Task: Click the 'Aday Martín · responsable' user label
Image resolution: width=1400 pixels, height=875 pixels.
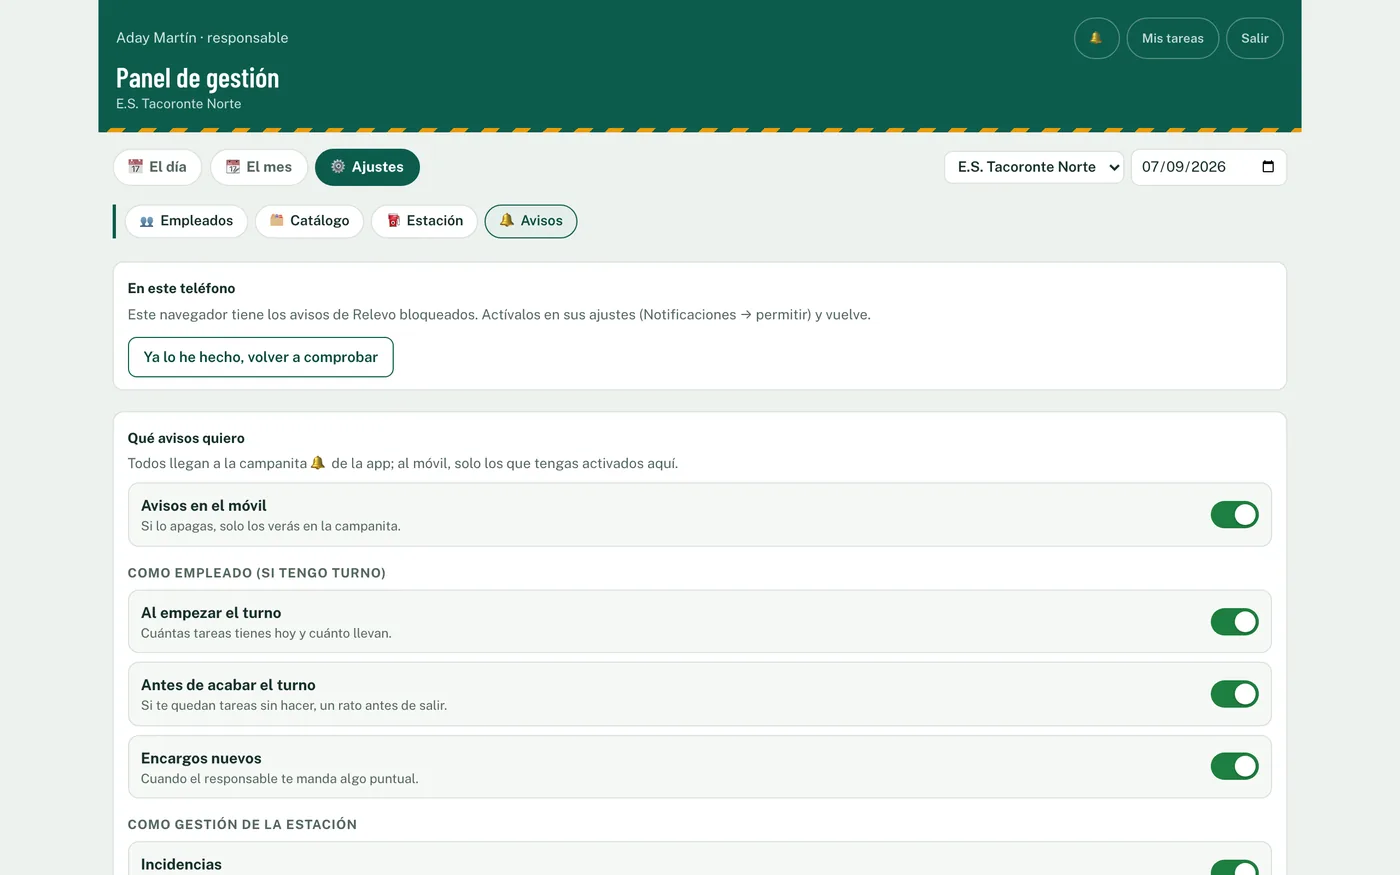Action: point(202,38)
